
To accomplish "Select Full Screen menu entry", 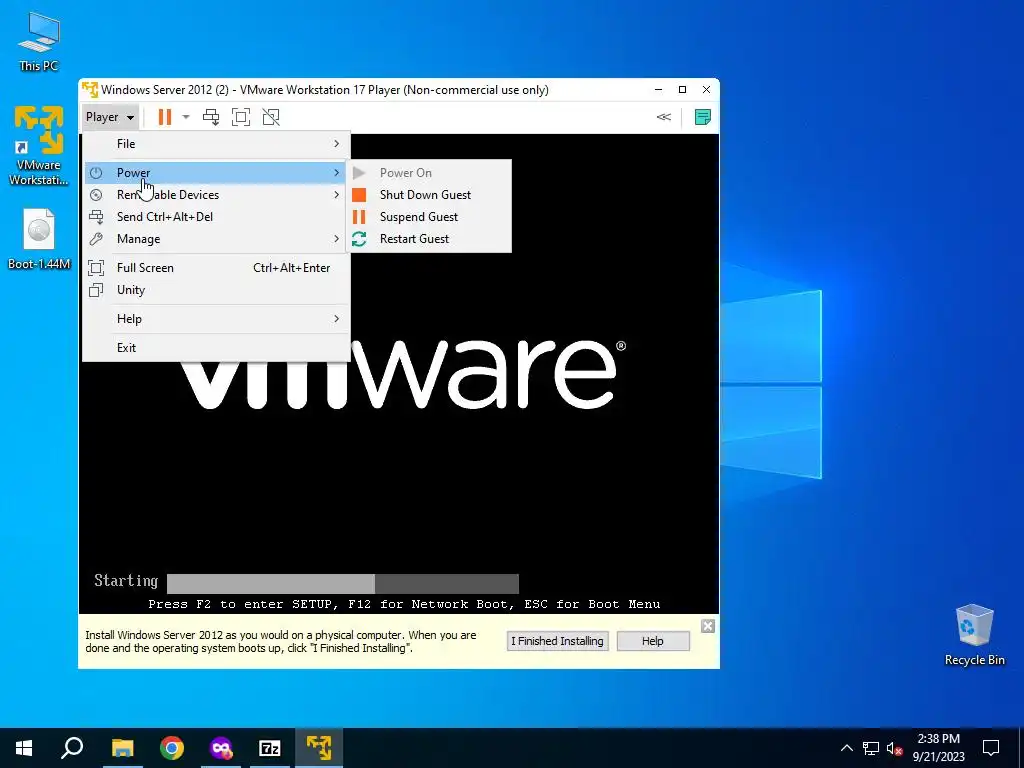I will (216, 268).
